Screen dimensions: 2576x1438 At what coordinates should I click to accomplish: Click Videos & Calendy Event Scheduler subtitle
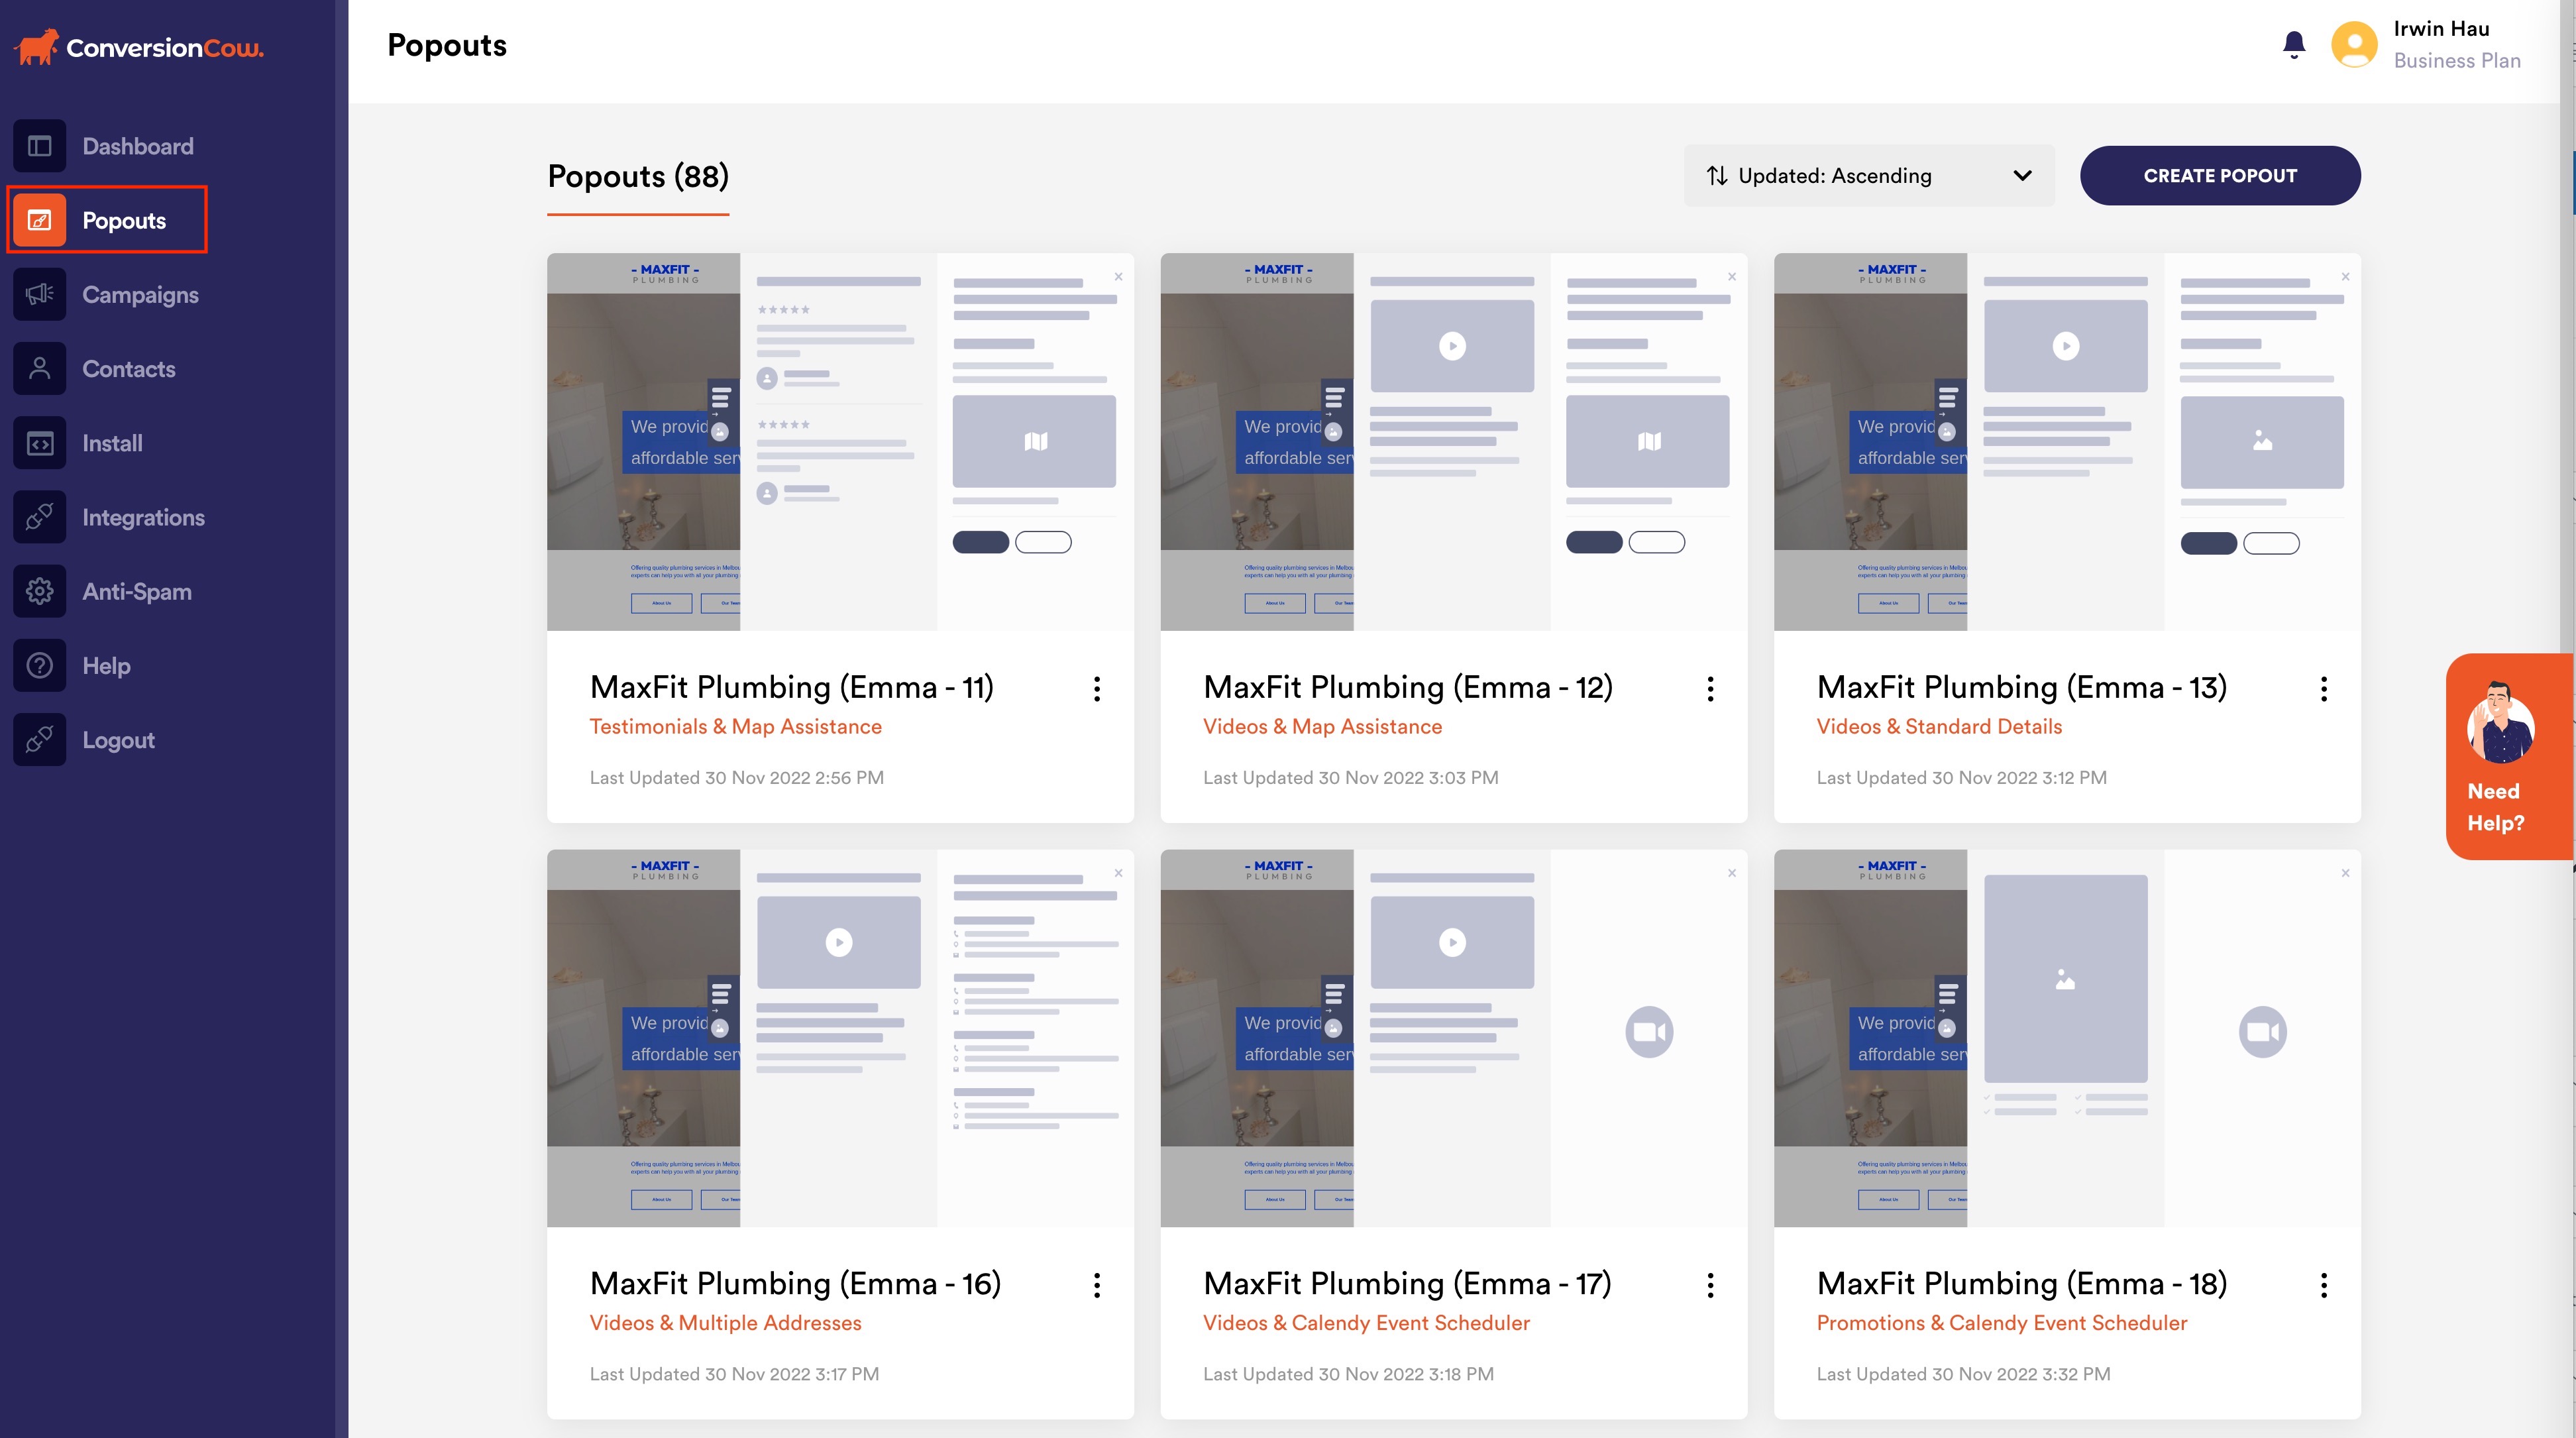click(1367, 1323)
